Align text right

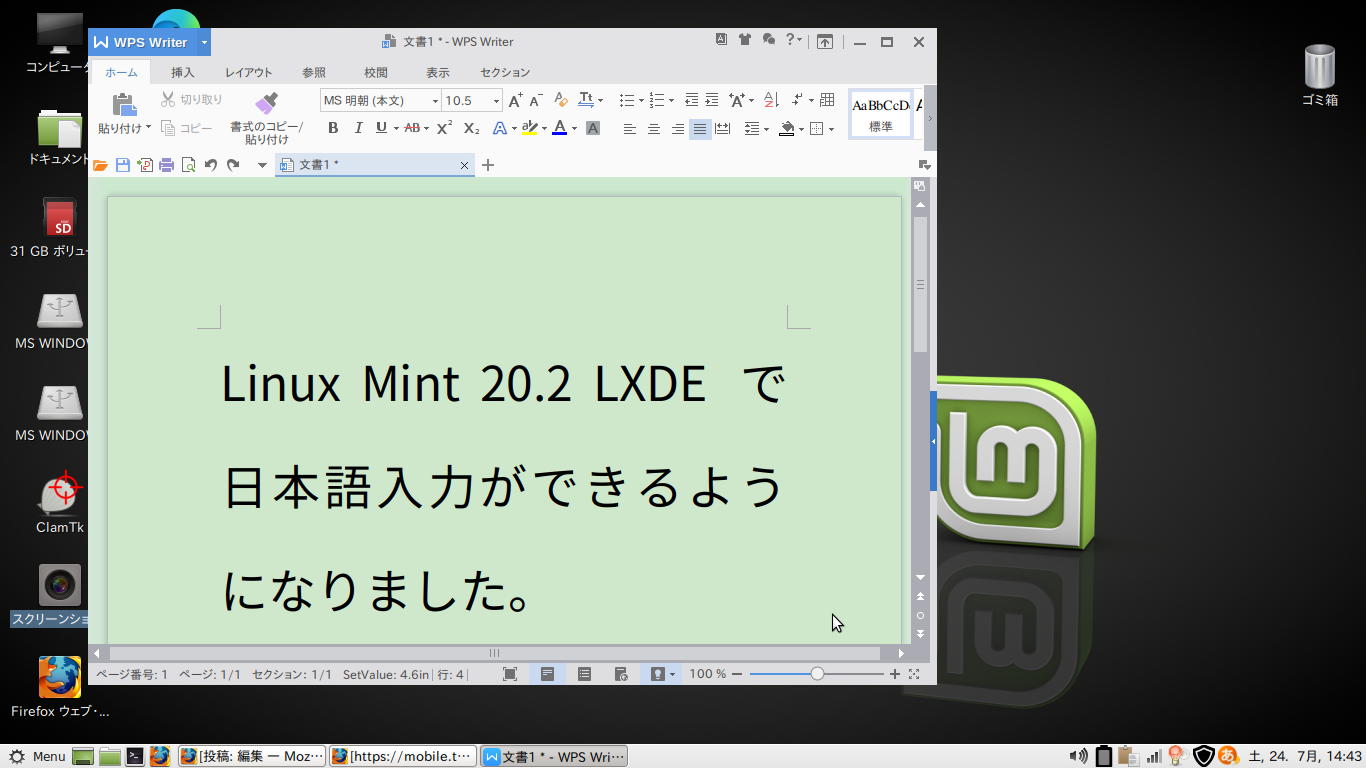tap(678, 128)
